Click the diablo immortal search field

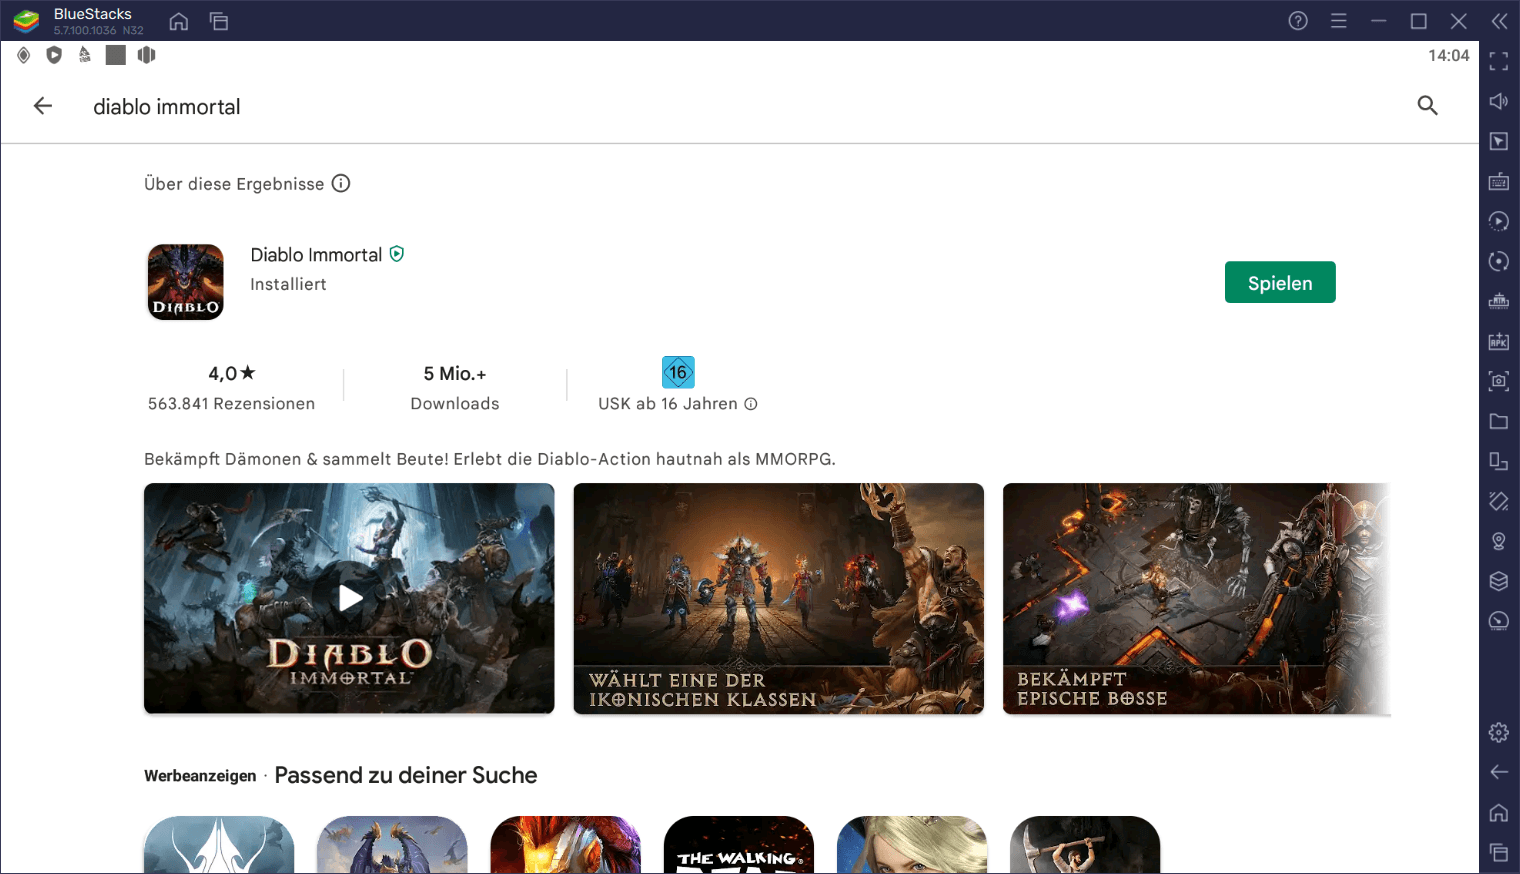167,107
